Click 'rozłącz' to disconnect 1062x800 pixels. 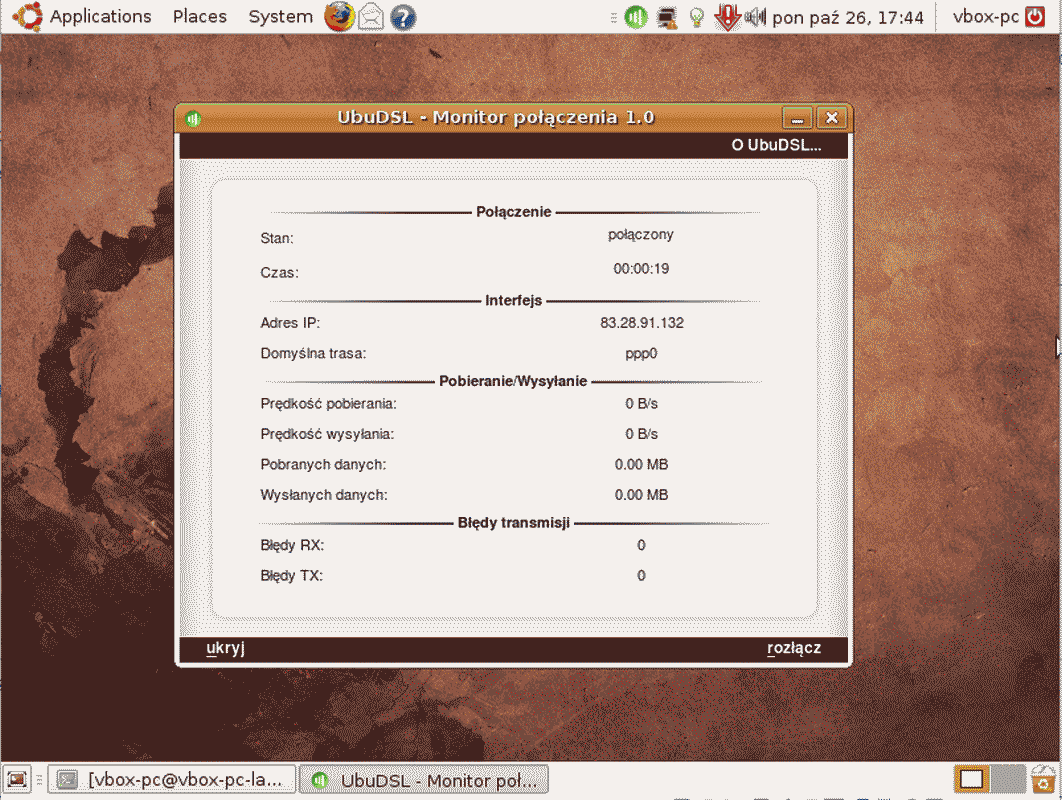click(x=794, y=648)
